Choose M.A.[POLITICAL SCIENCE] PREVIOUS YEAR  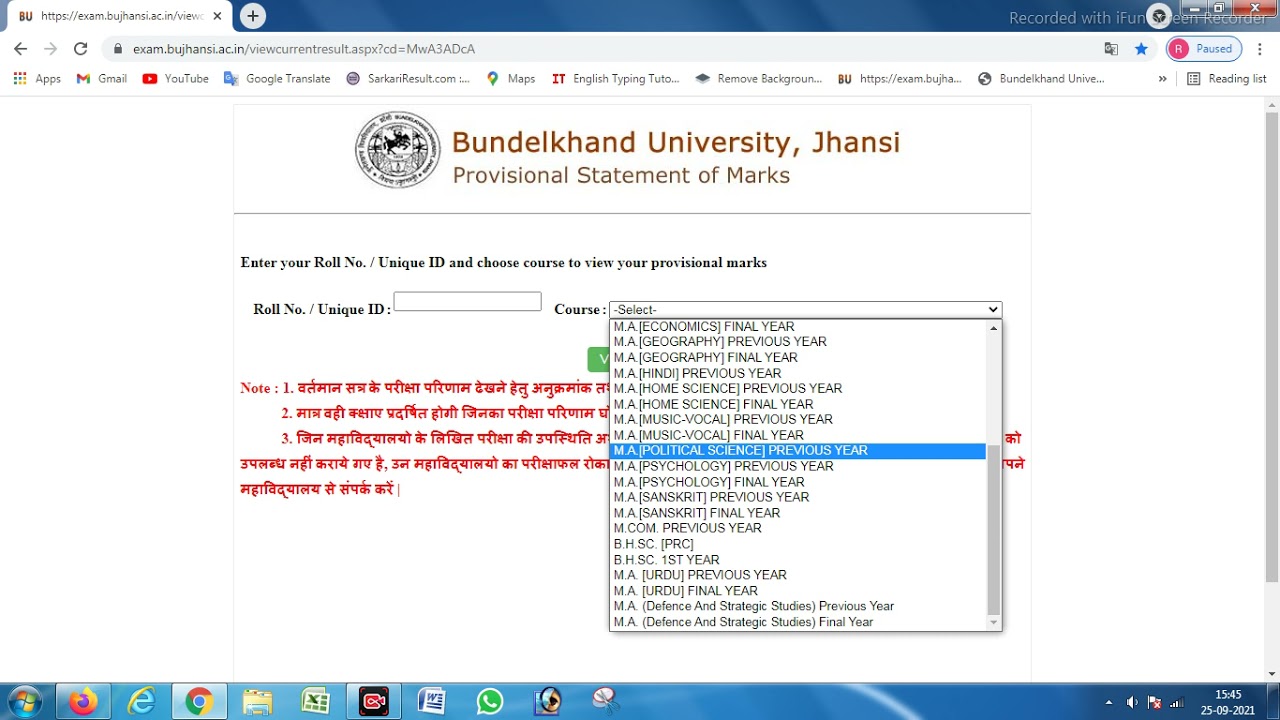coord(798,450)
